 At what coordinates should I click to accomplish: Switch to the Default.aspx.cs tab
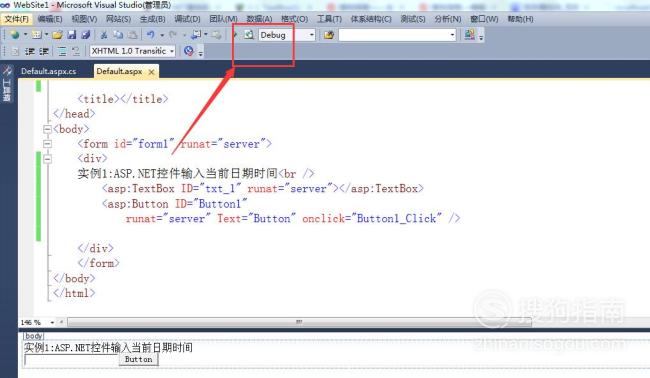(49, 71)
